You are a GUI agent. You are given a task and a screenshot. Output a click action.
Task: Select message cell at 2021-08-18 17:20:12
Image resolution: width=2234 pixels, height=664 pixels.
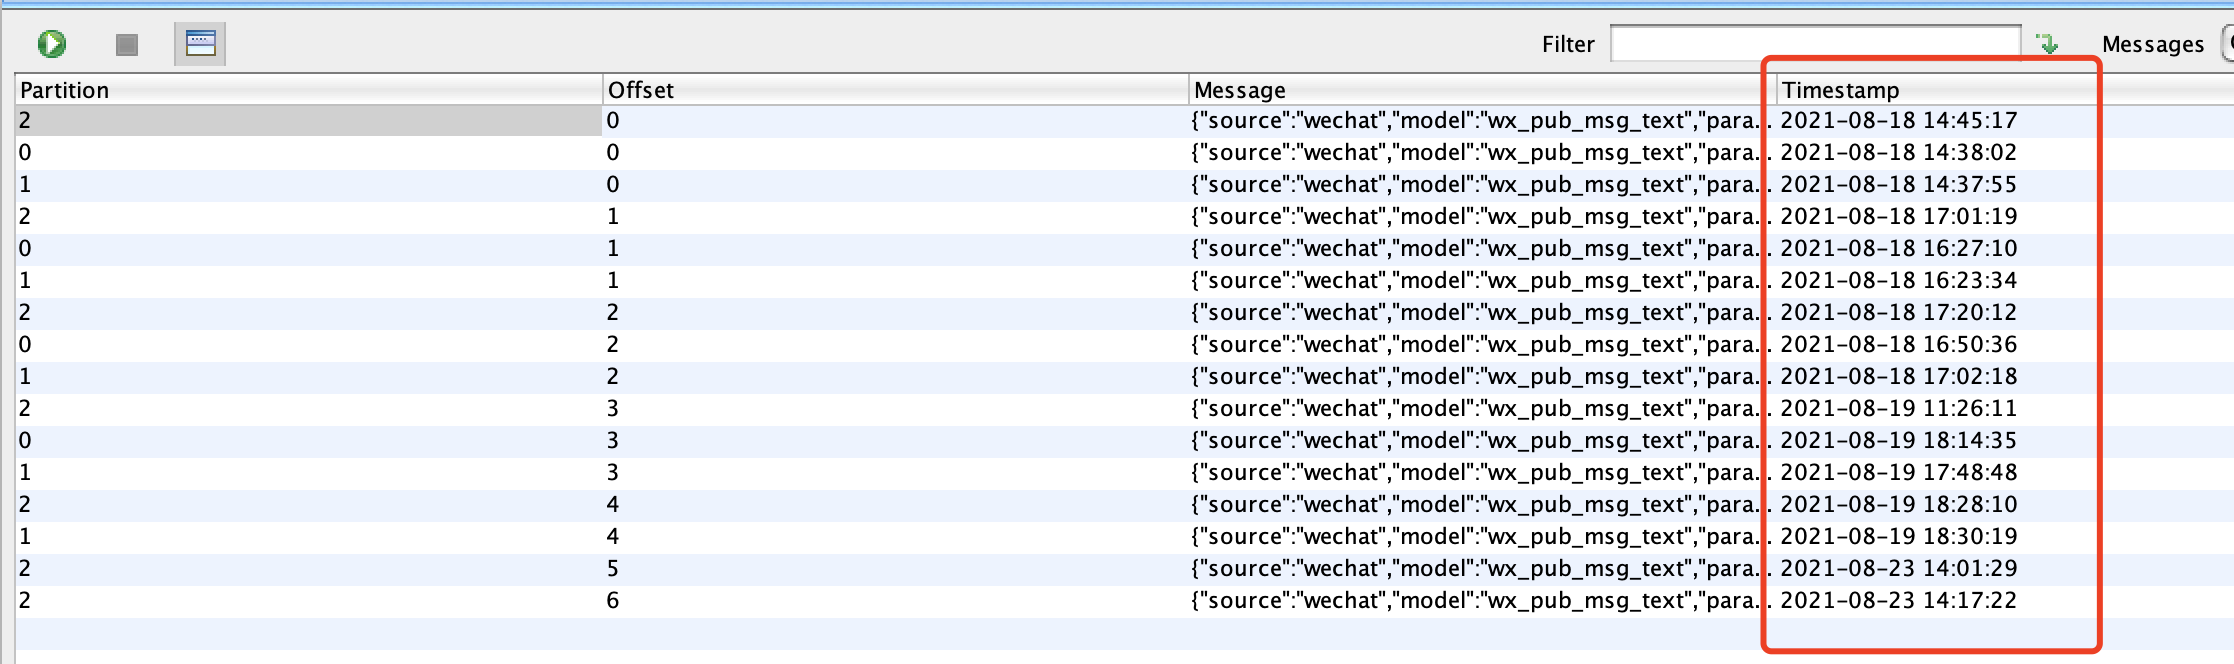pos(1482,313)
